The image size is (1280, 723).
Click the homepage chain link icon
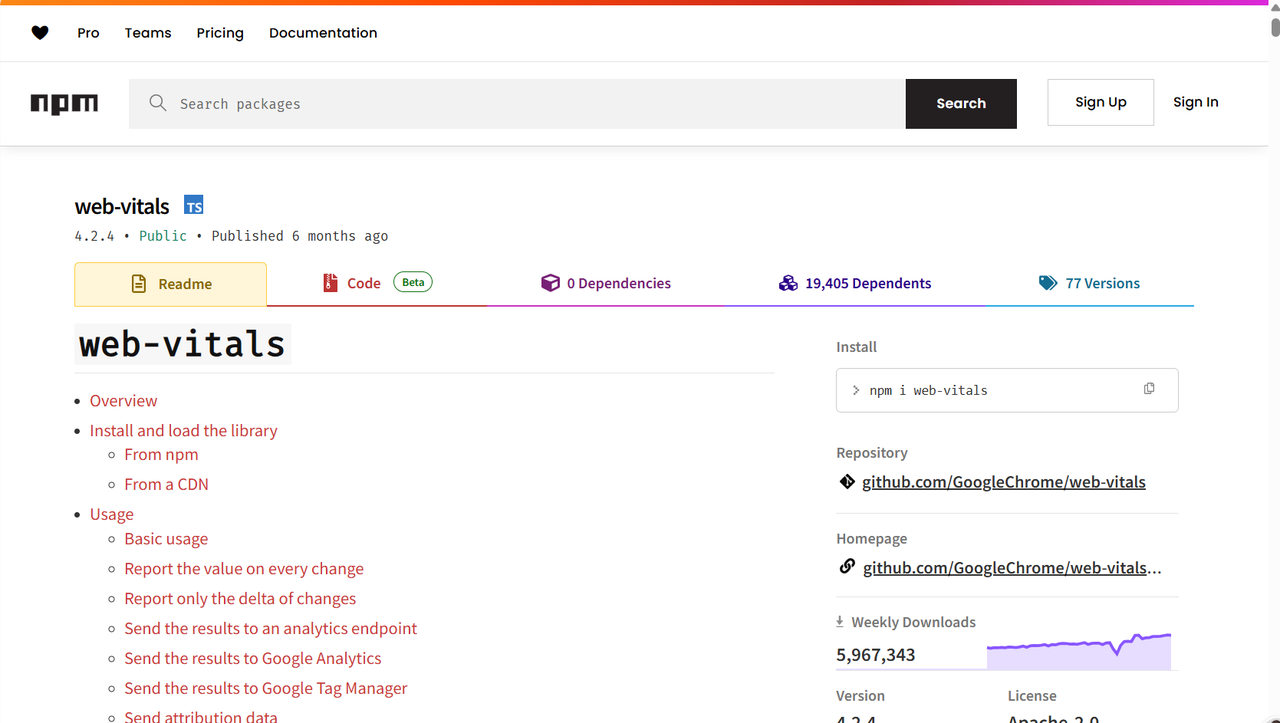click(847, 567)
